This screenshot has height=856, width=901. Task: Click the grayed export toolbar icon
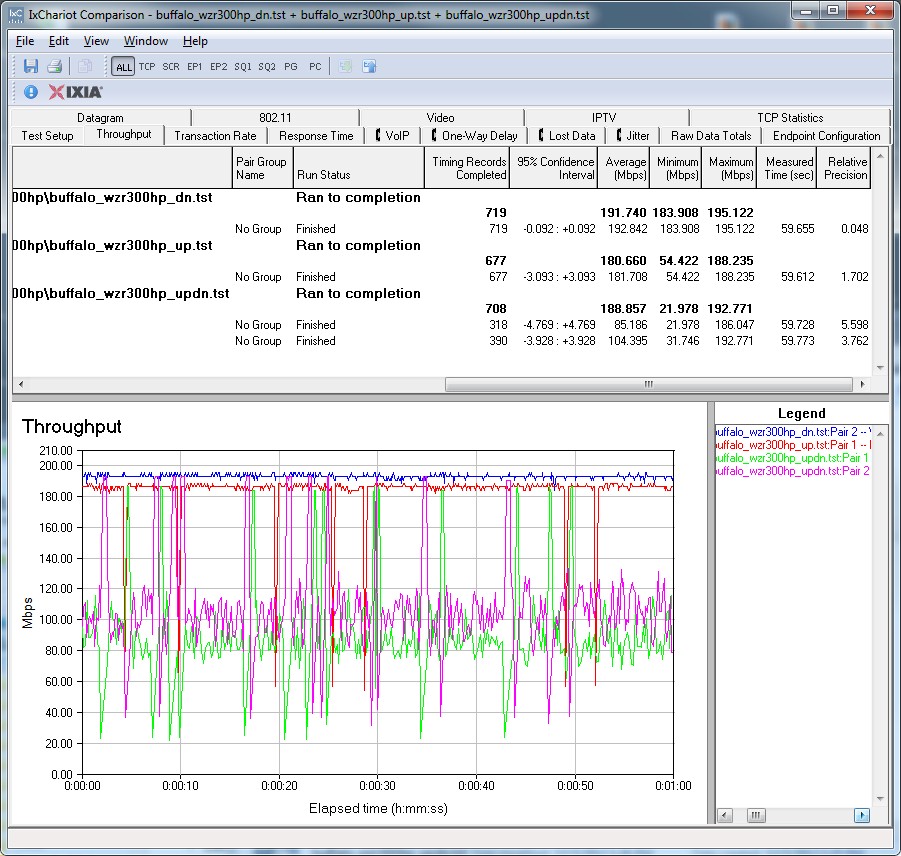click(345, 66)
